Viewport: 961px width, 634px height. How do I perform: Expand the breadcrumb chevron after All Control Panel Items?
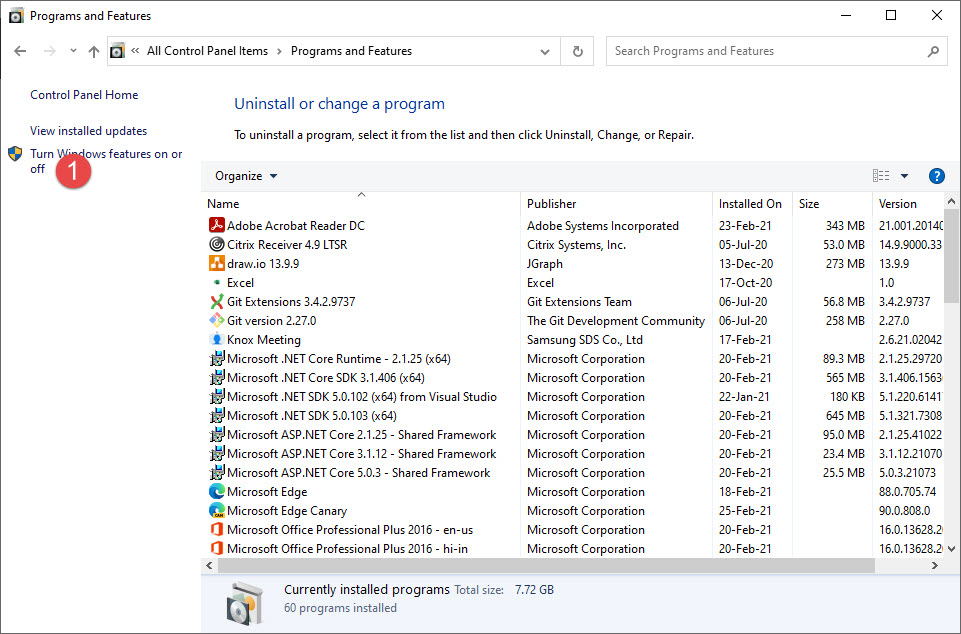pyautogui.click(x=279, y=51)
